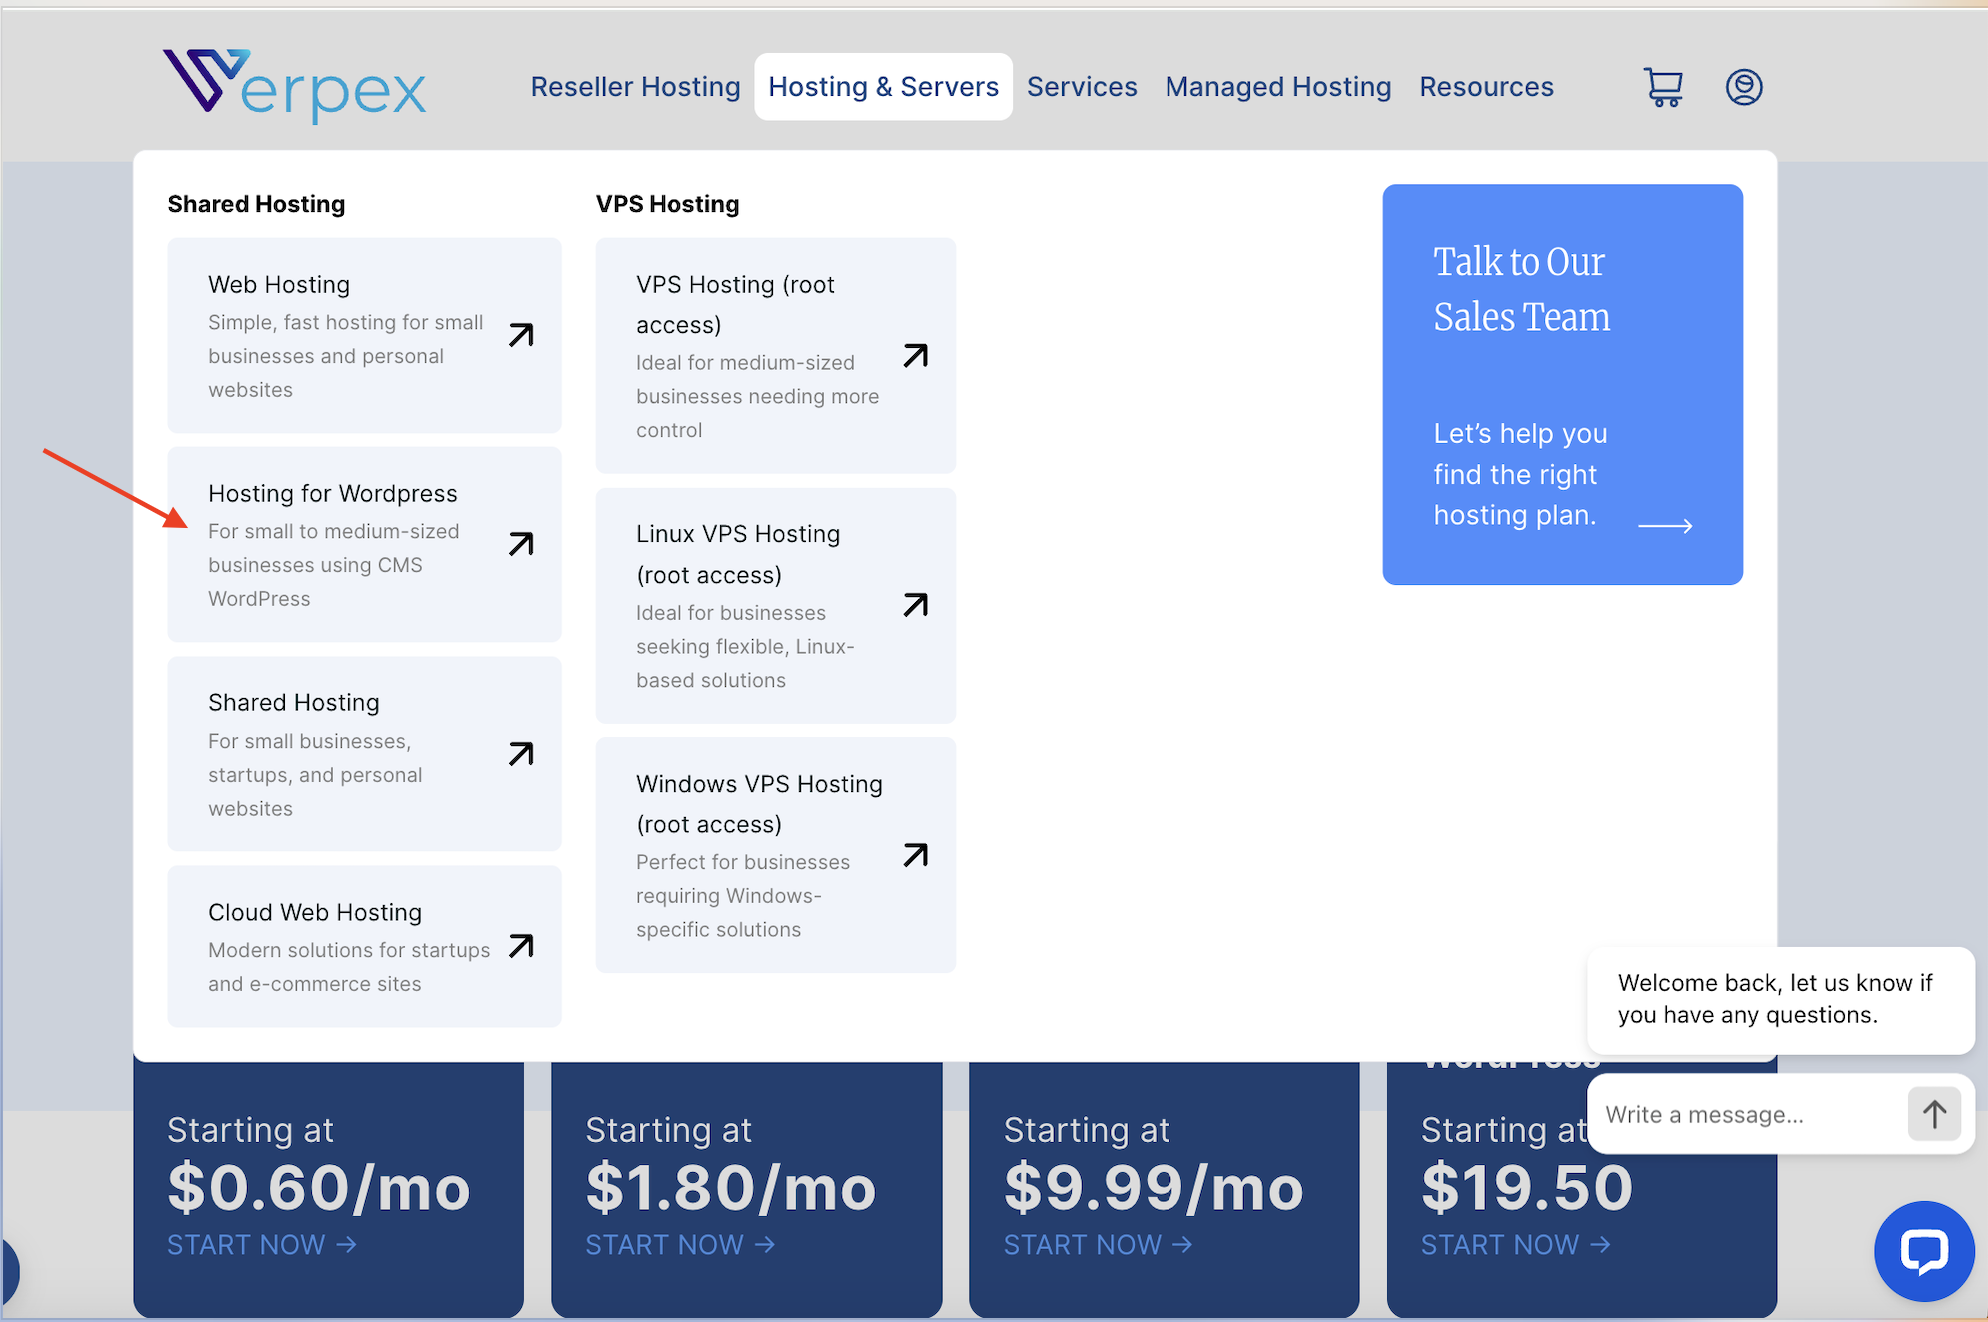
Task: Choose Shared Hosting card title
Action: (x=294, y=703)
